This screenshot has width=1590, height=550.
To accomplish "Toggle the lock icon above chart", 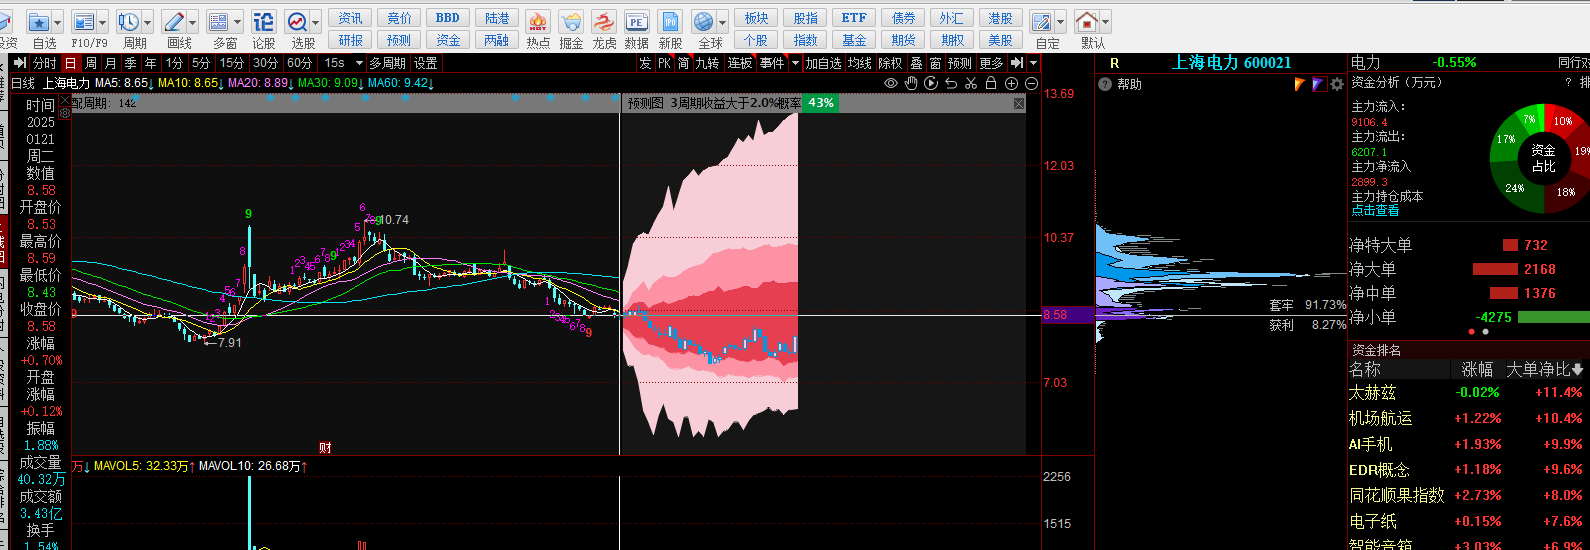I will (x=991, y=84).
